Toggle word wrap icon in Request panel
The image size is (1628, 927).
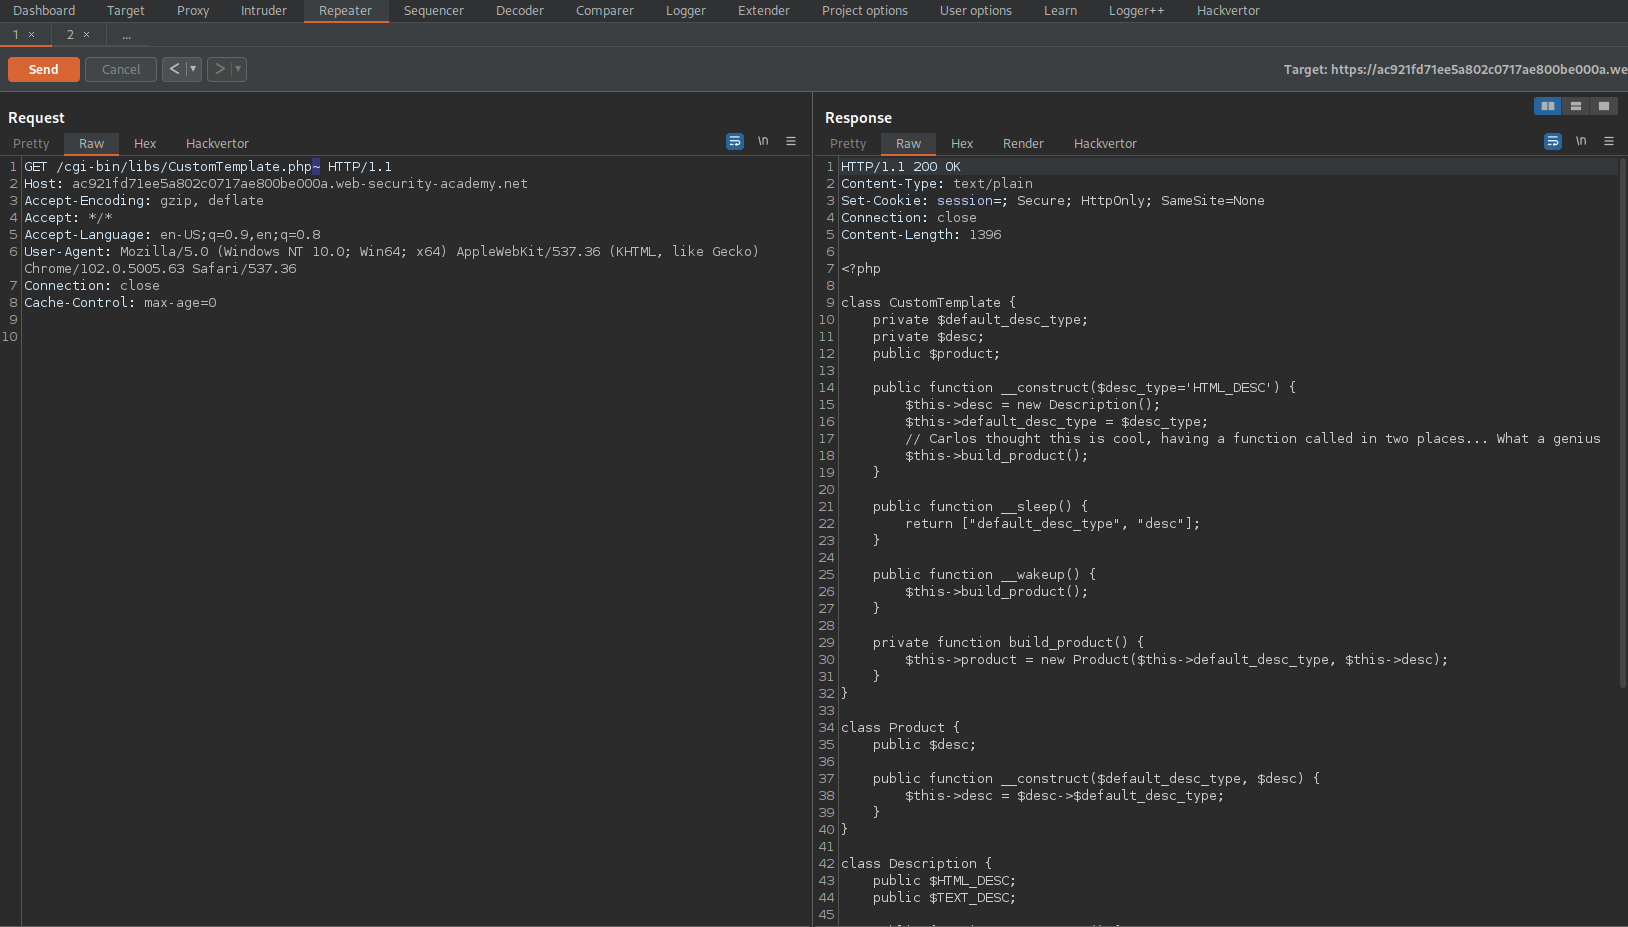[735, 142]
